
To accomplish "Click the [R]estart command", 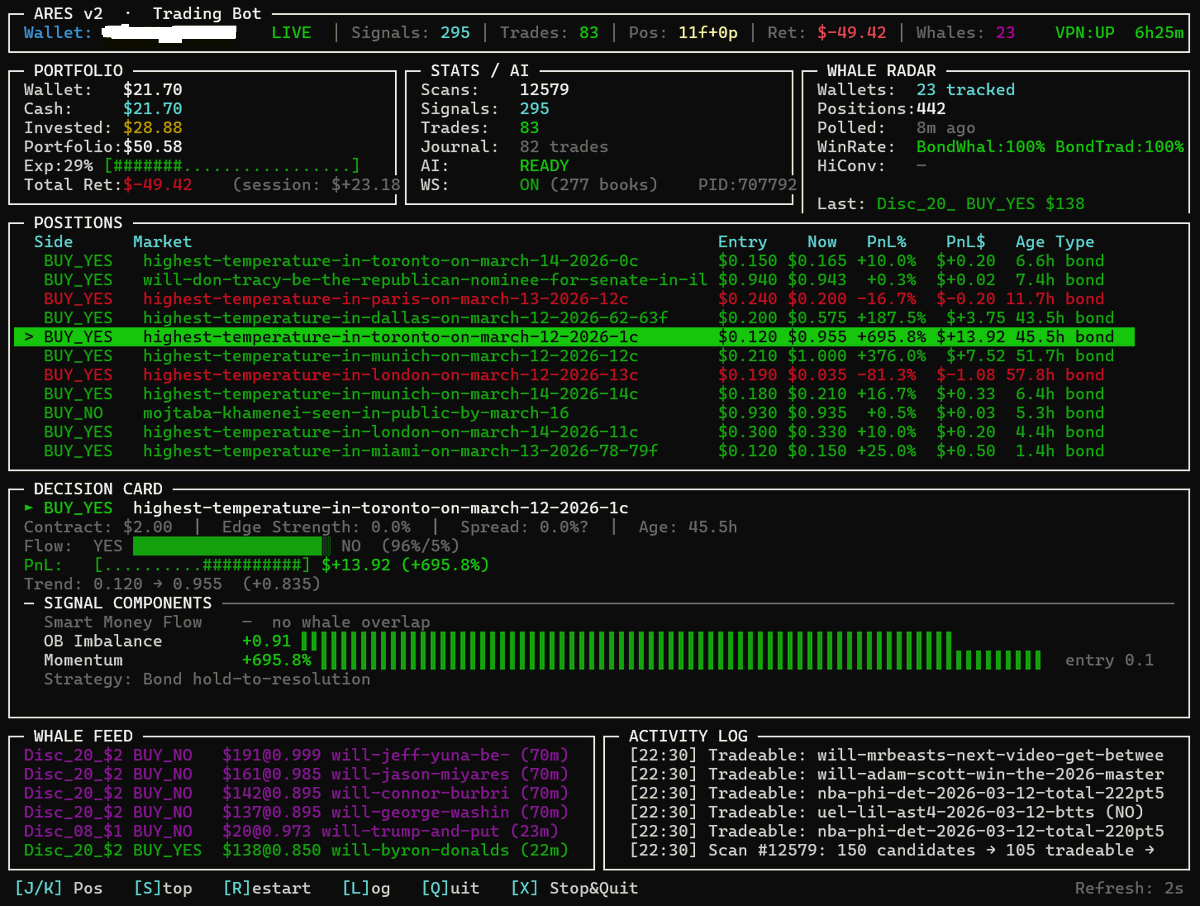I will click(266, 888).
